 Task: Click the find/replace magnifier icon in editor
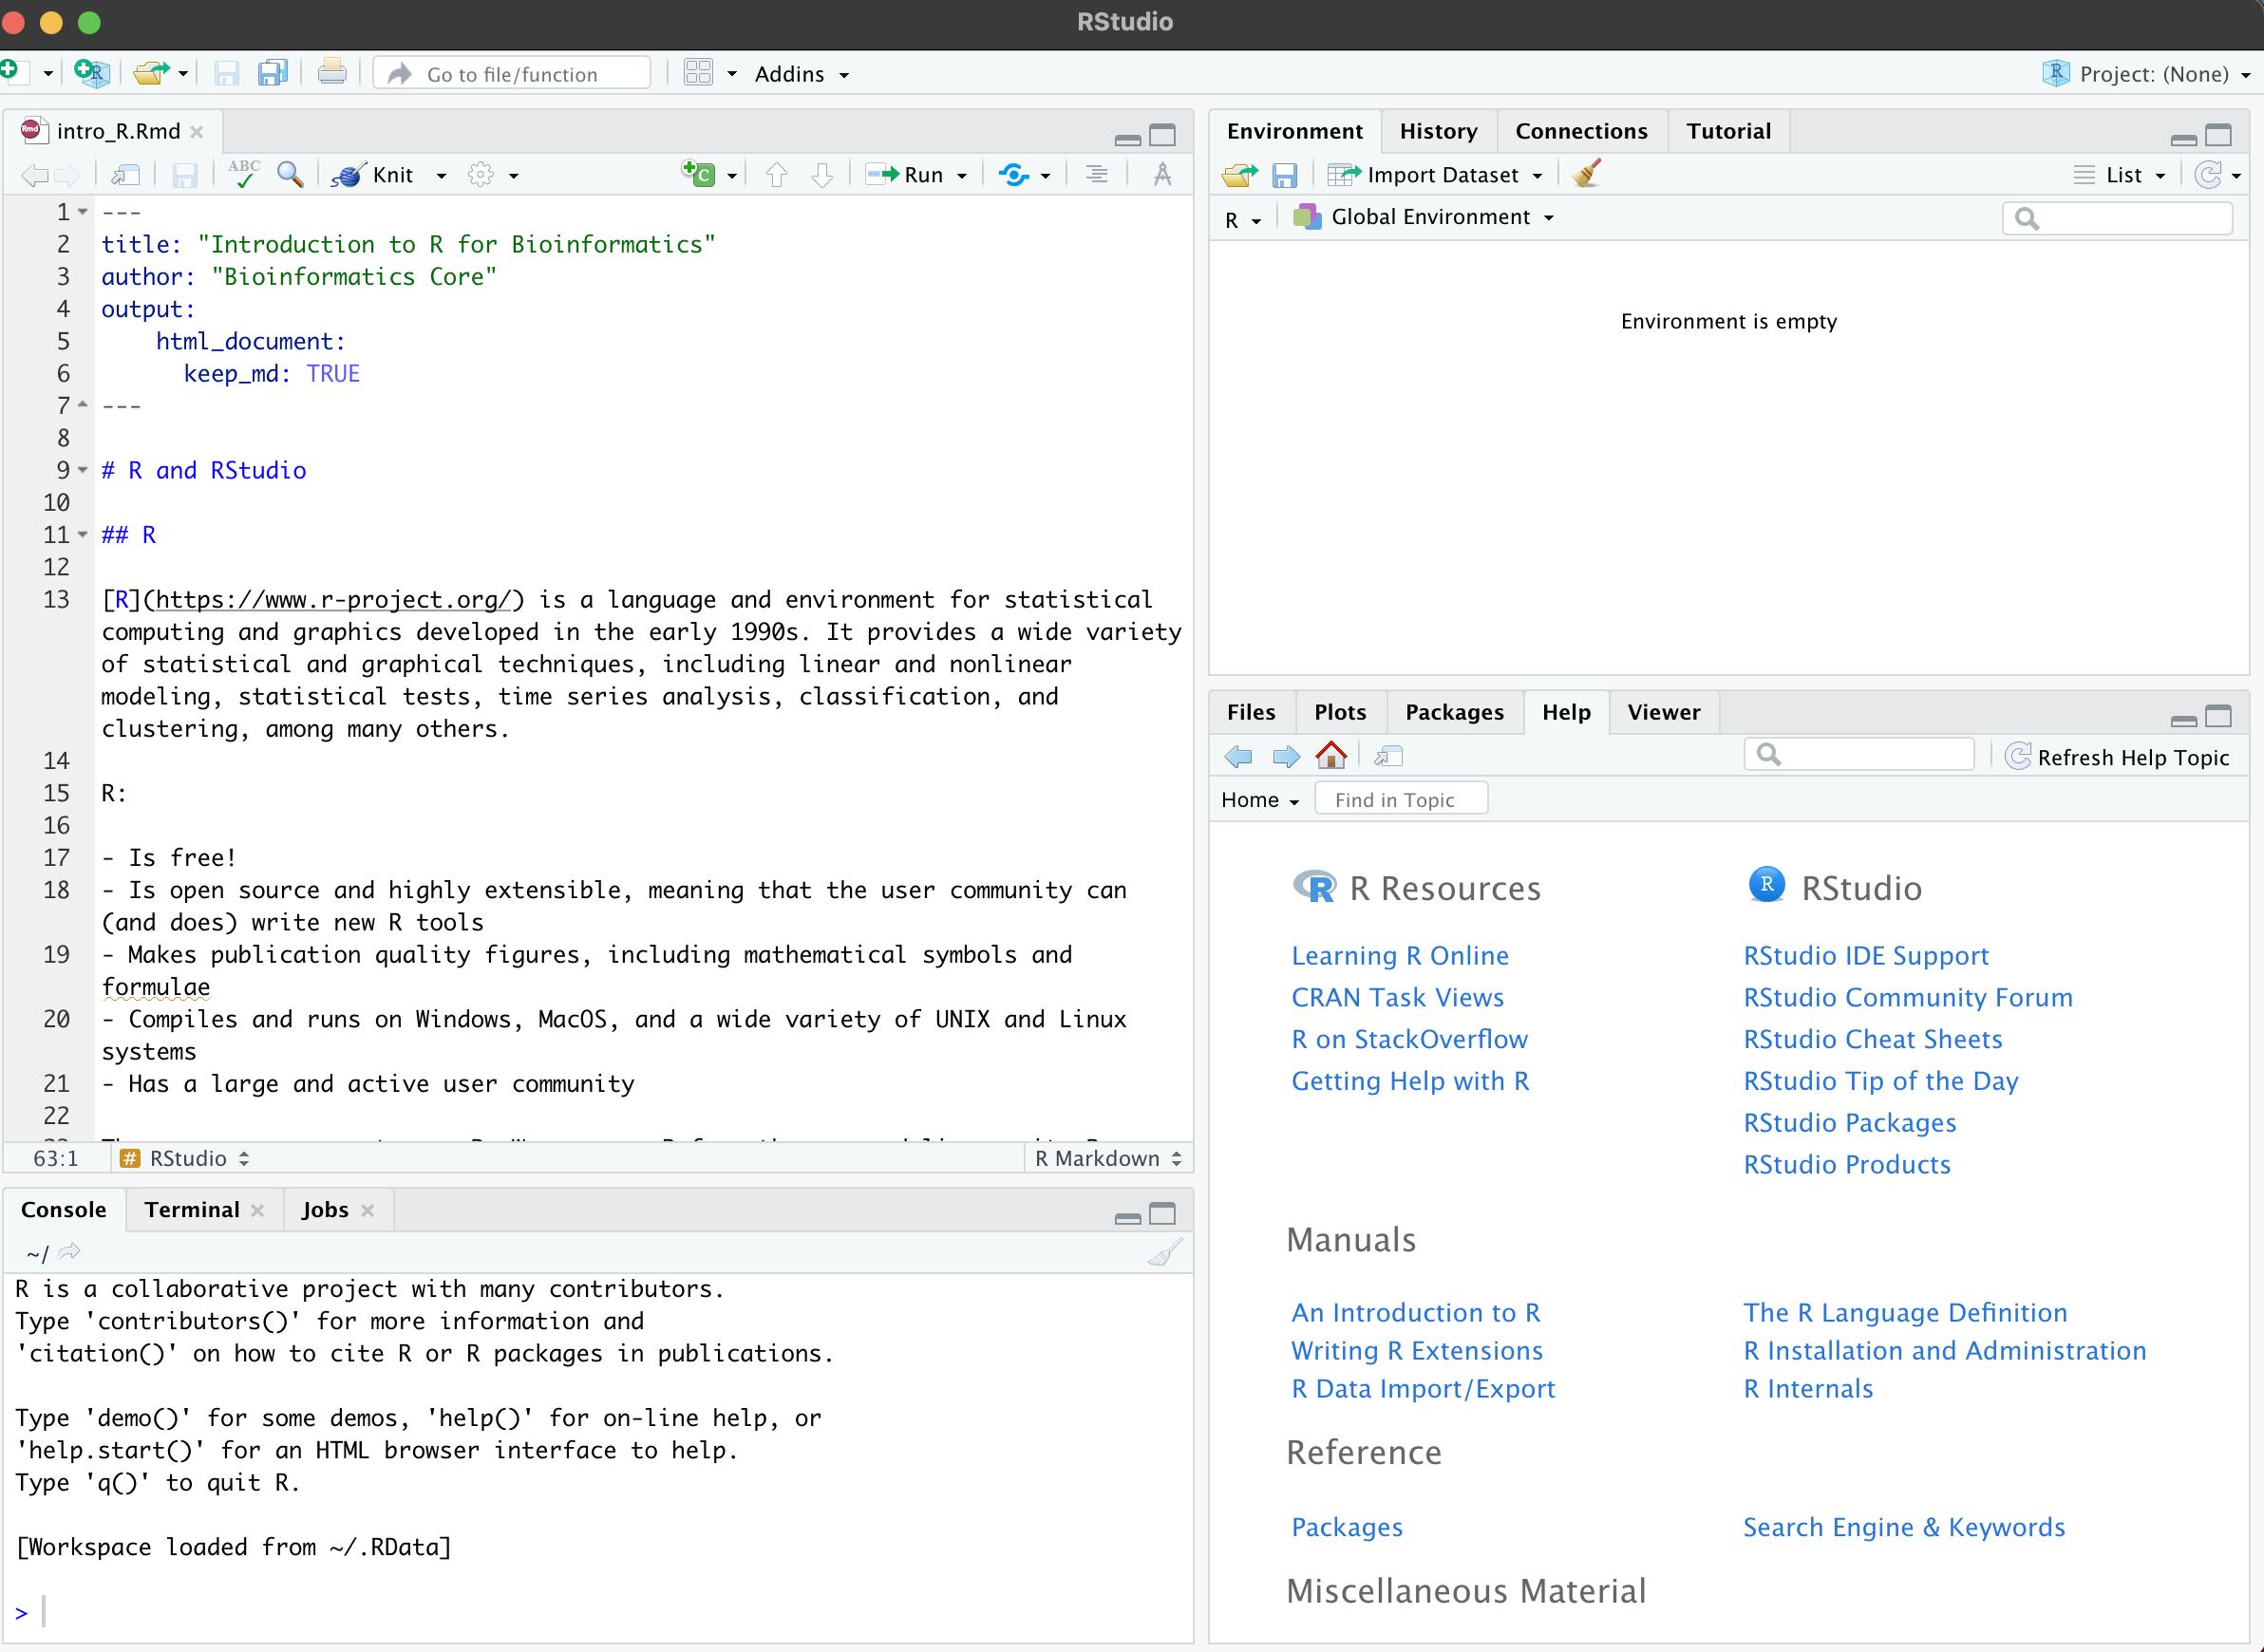[290, 174]
